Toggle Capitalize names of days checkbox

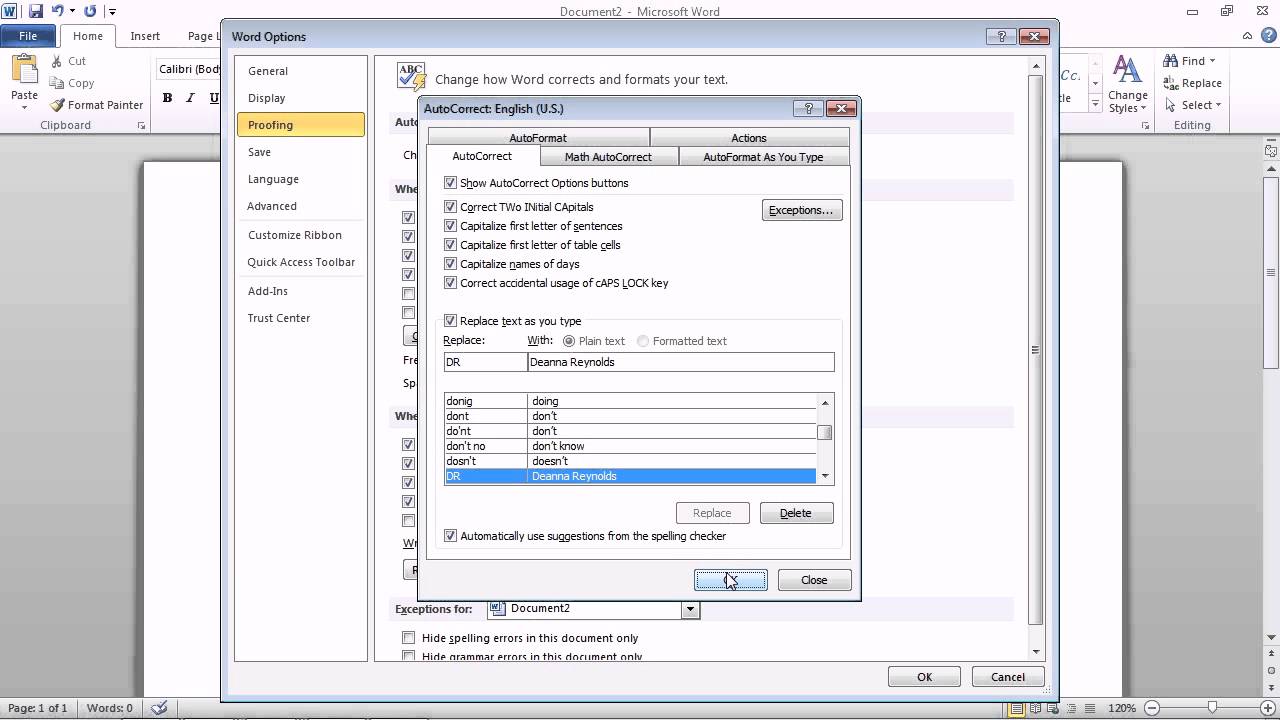pos(450,264)
